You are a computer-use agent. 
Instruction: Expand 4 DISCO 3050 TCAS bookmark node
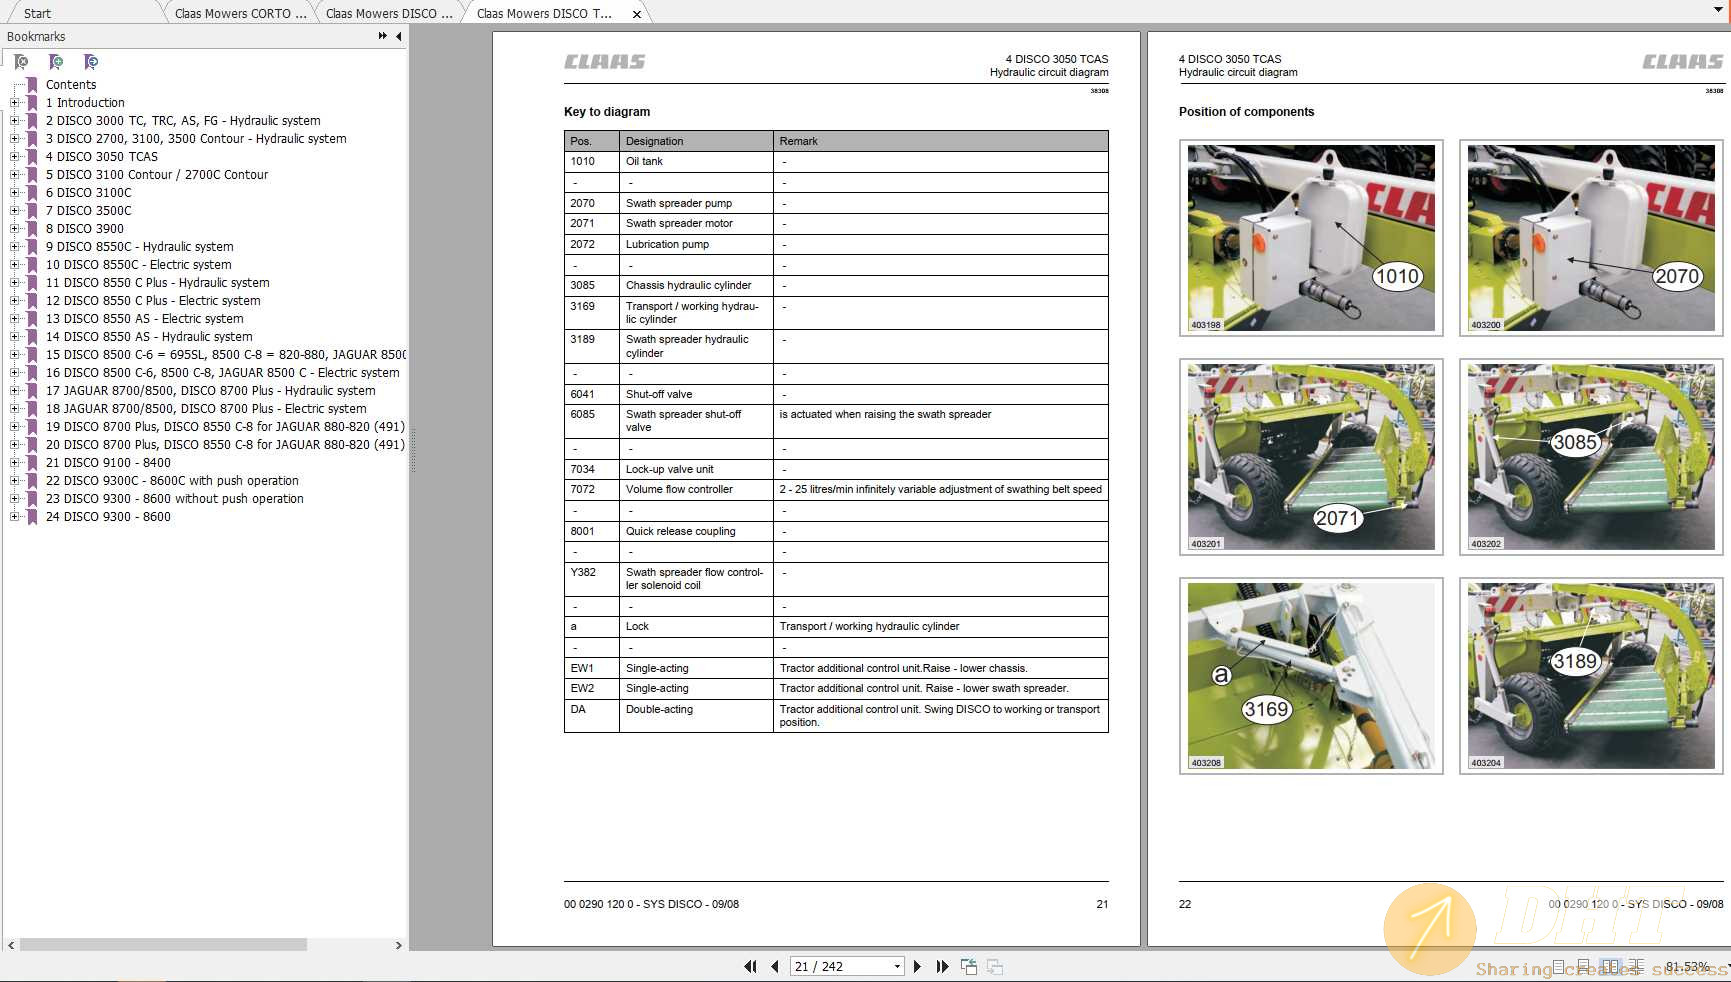coord(14,157)
